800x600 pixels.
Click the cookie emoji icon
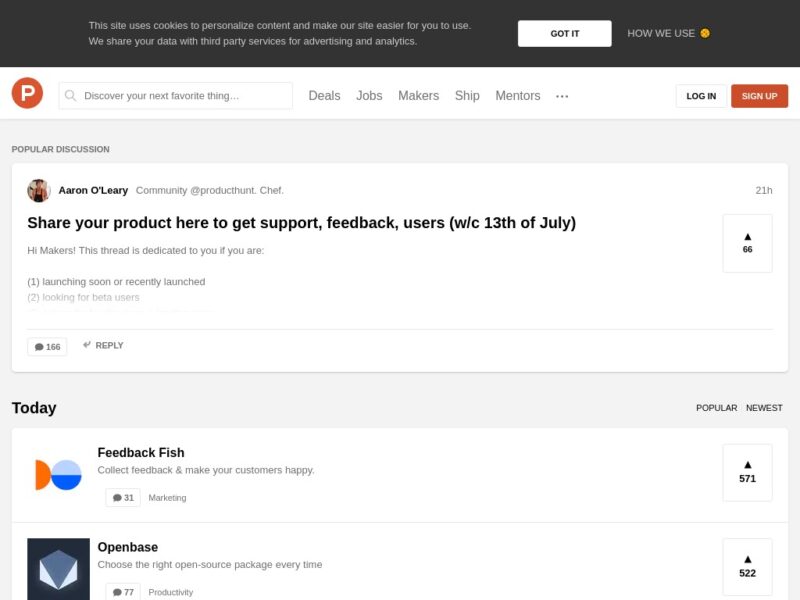click(x=705, y=33)
